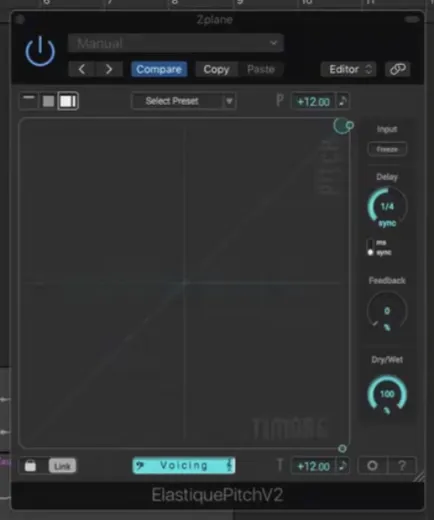Open the Select Preset dropdown
Image resolution: width=434 pixels, height=520 pixels.
(x=184, y=101)
